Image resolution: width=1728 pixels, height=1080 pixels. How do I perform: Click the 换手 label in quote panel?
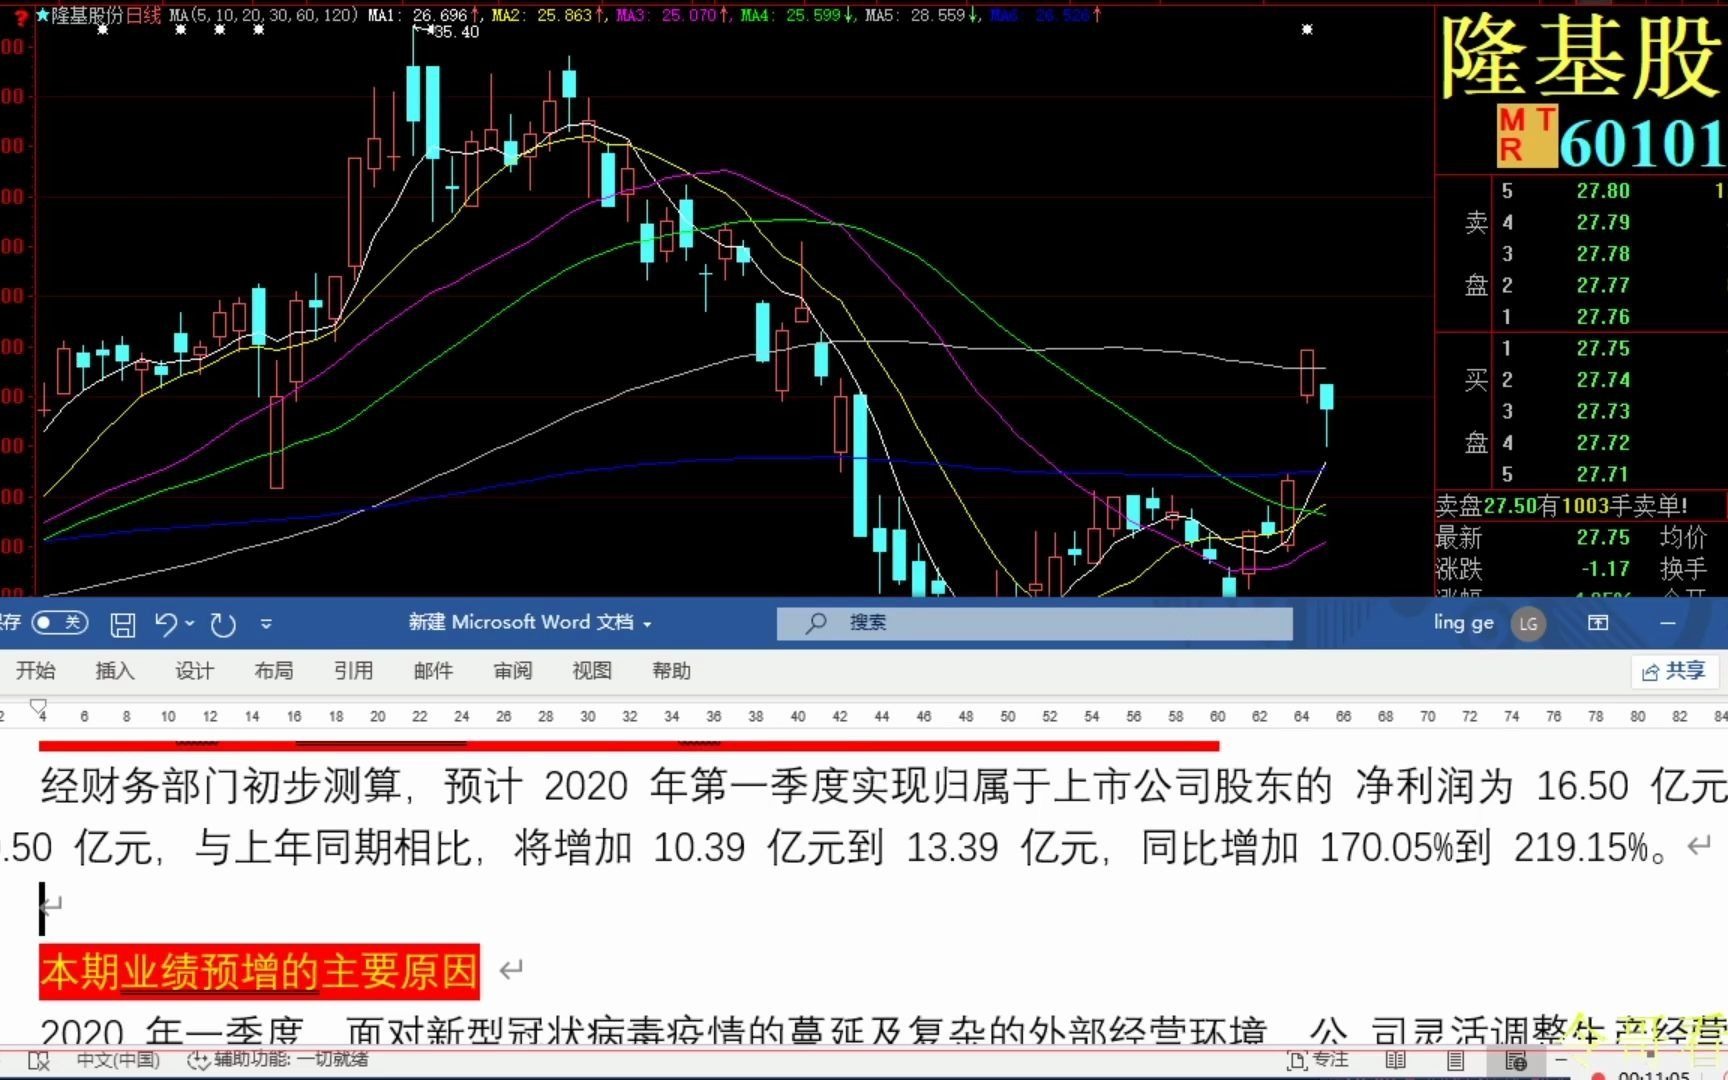click(x=1683, y=569)
